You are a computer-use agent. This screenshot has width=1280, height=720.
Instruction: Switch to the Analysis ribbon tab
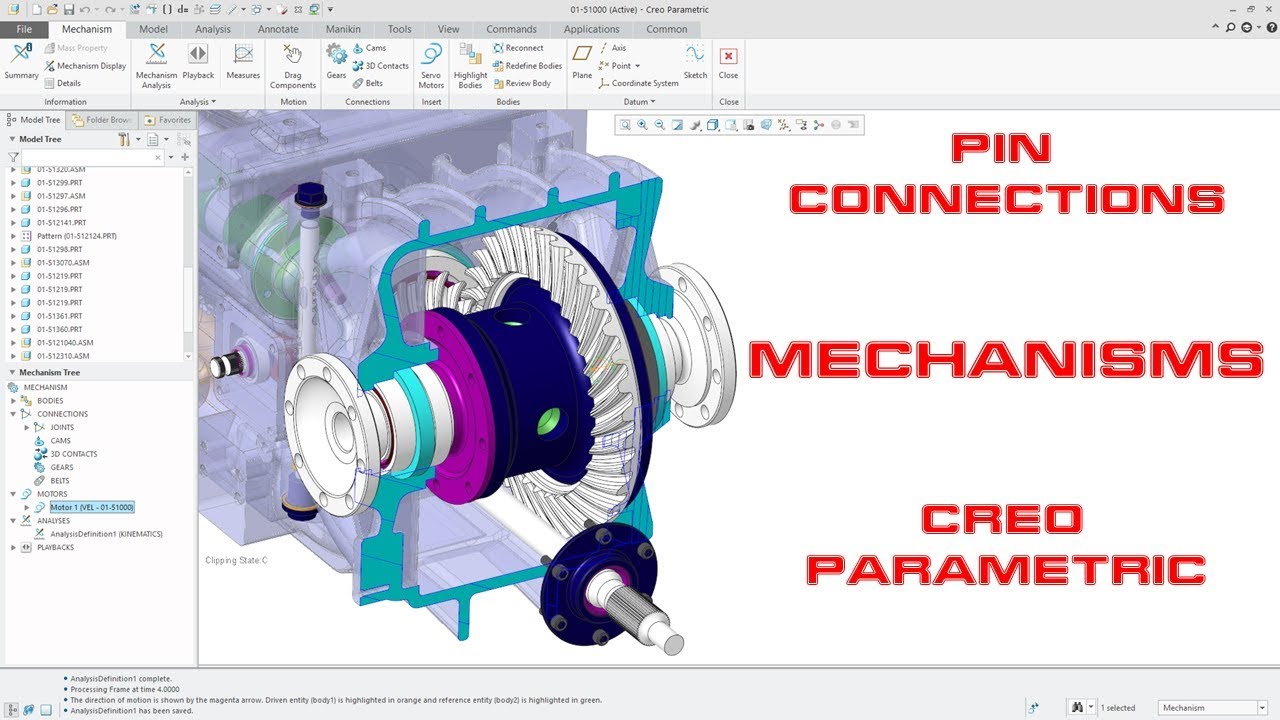click(x=213, y=29)
